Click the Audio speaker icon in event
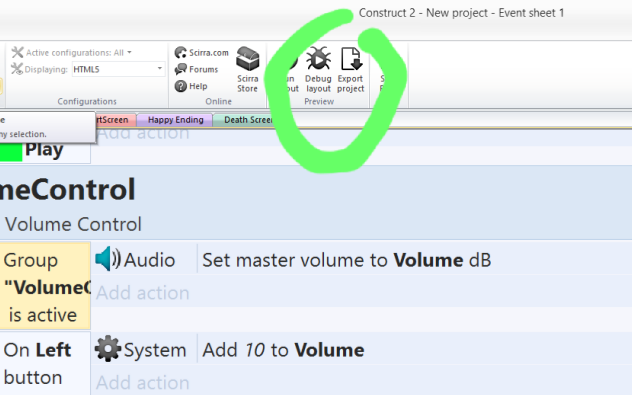The width and height of the screenshot is (632, 395). pyautogui.click(x=108, y=259)
